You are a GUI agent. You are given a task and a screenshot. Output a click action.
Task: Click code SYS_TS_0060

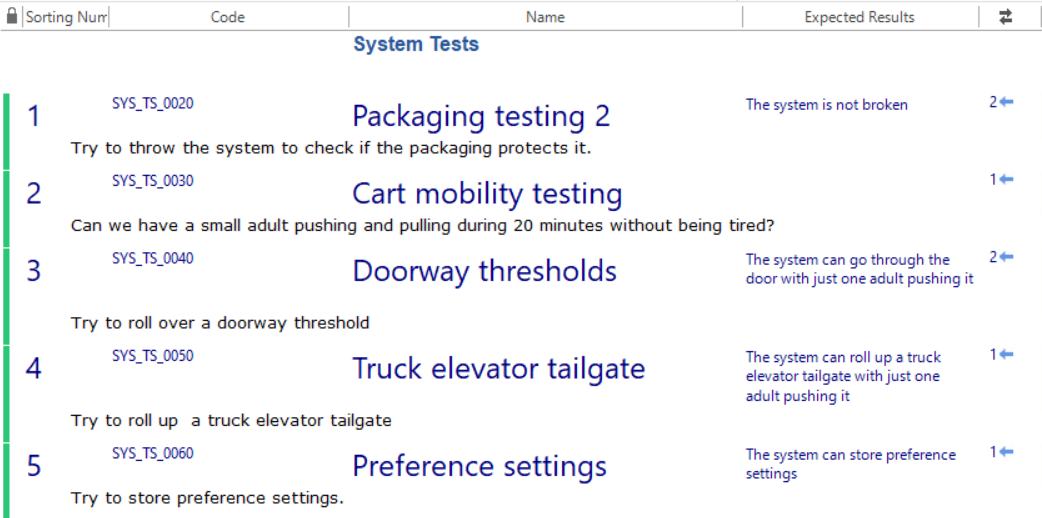(x=153, y=453)
